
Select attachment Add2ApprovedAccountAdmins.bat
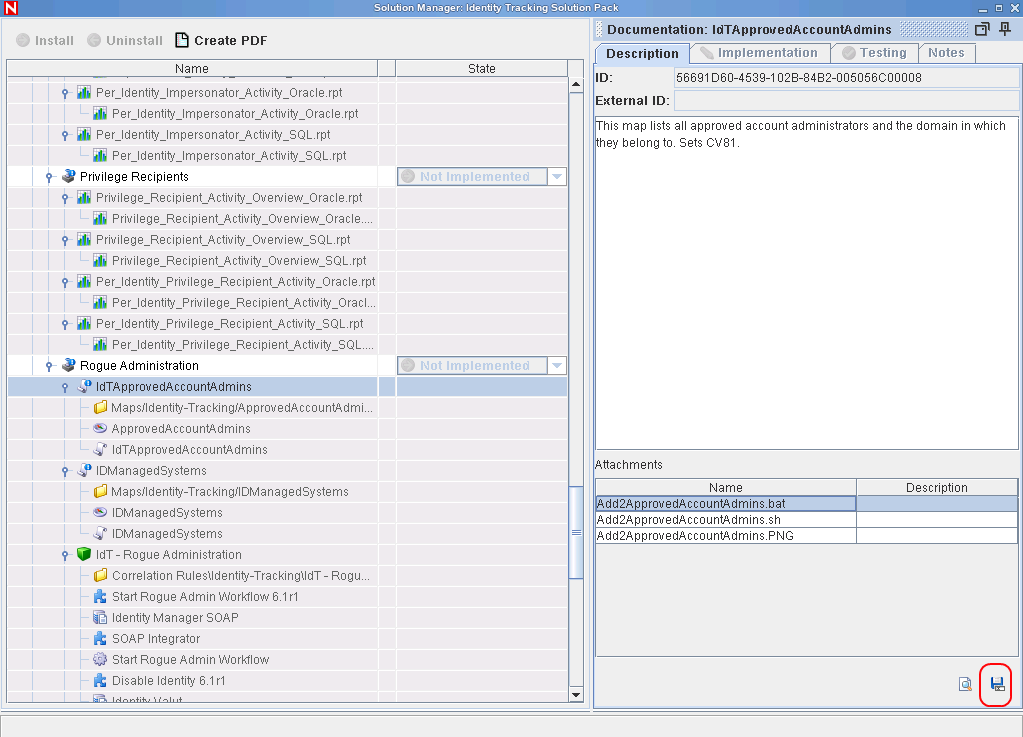tap(725, 504)
